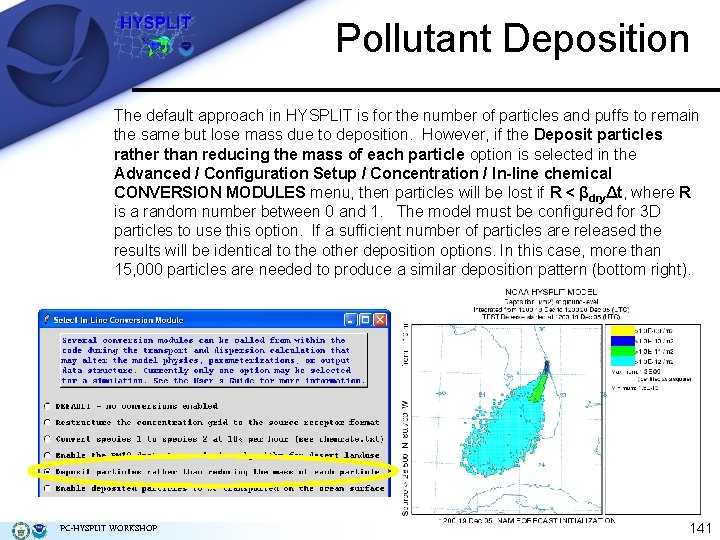Click the green legend color swatch
Viewport: 720px width, 540px height.
coord(622,351)
